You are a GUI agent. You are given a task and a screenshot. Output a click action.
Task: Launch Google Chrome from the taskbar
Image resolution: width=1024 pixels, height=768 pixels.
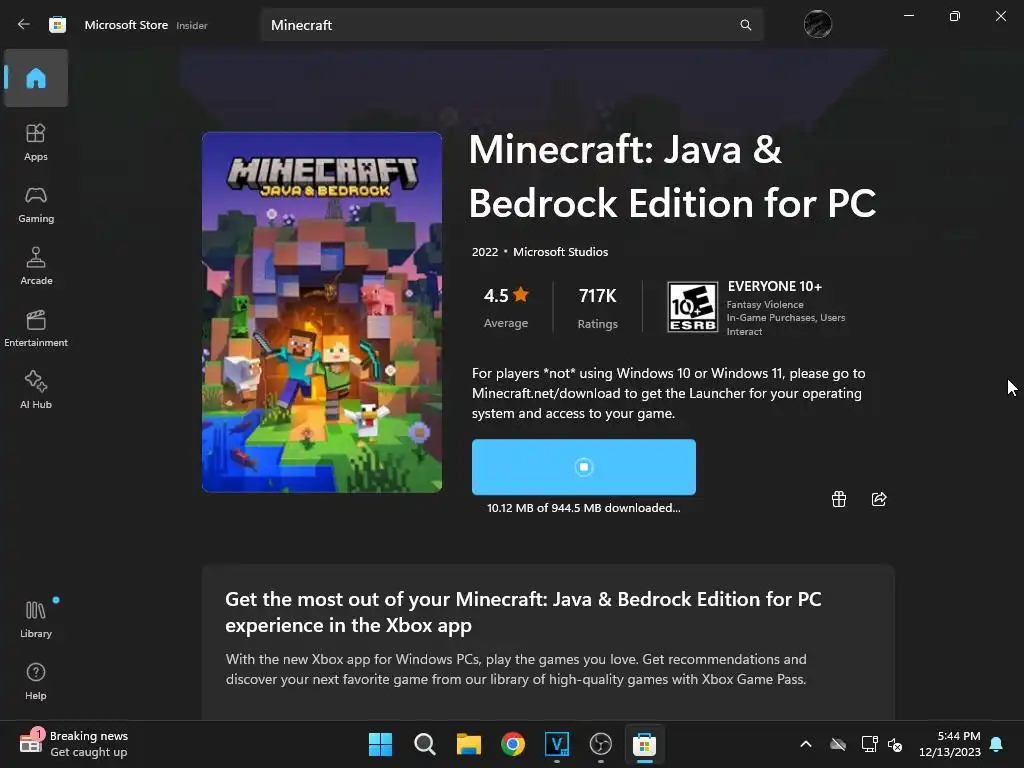[513, 744]
